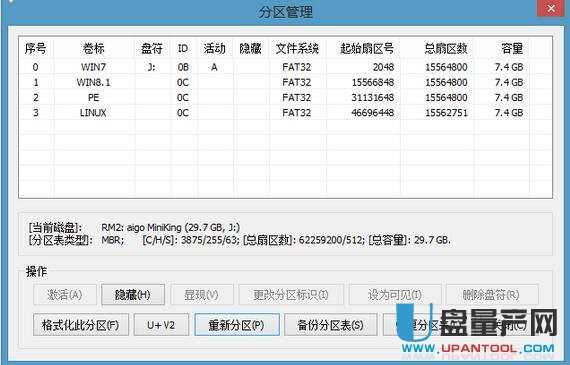Select the WIN8.1 partition row

pyautogui.click(x=285, y=83)
